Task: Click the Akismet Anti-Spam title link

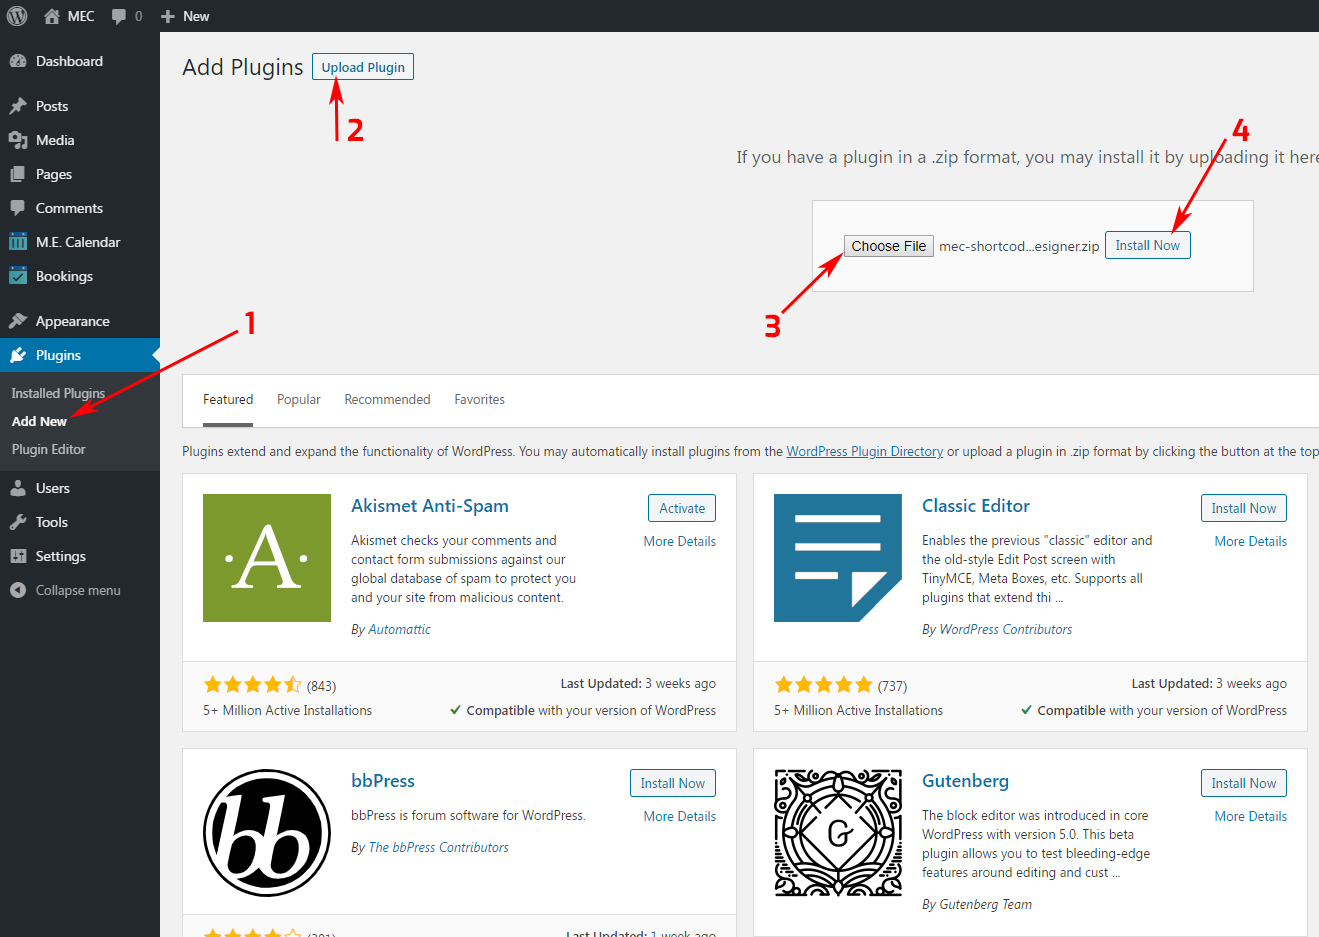Action: tap(430, 506)
